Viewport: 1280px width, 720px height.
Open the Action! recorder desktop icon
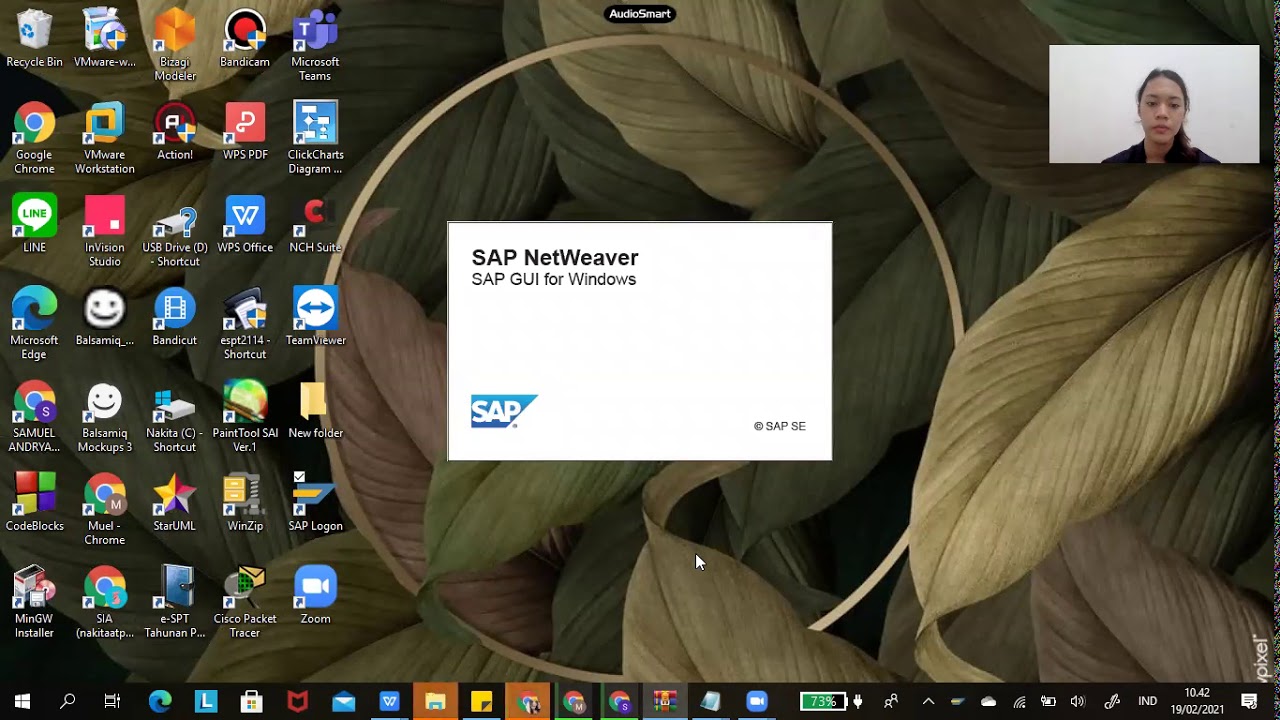(x=175, y=132)
